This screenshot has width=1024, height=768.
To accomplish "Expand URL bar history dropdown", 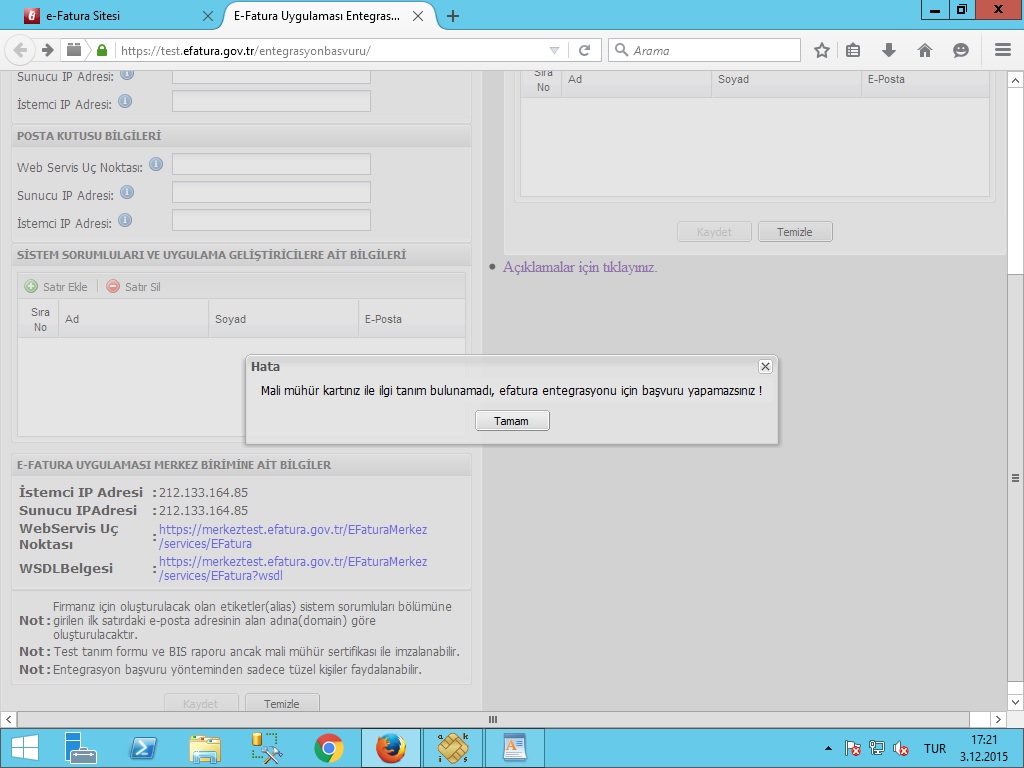I will (x=555, y=50).
